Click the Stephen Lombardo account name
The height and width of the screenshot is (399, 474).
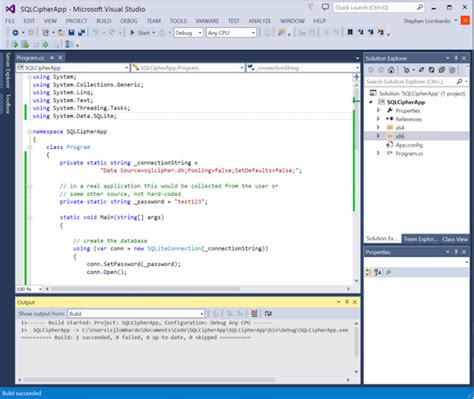coord(427,21)
